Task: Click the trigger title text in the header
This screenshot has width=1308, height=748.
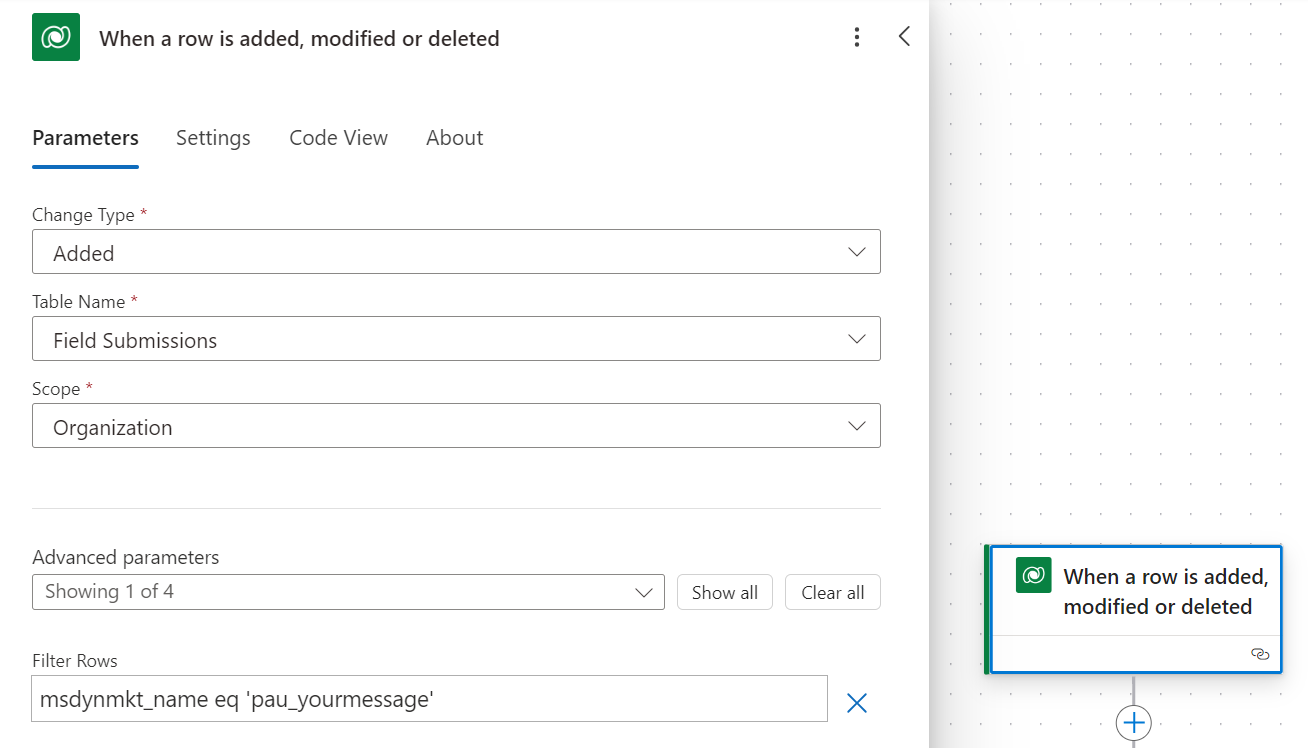Action: [x=298, y=38]
